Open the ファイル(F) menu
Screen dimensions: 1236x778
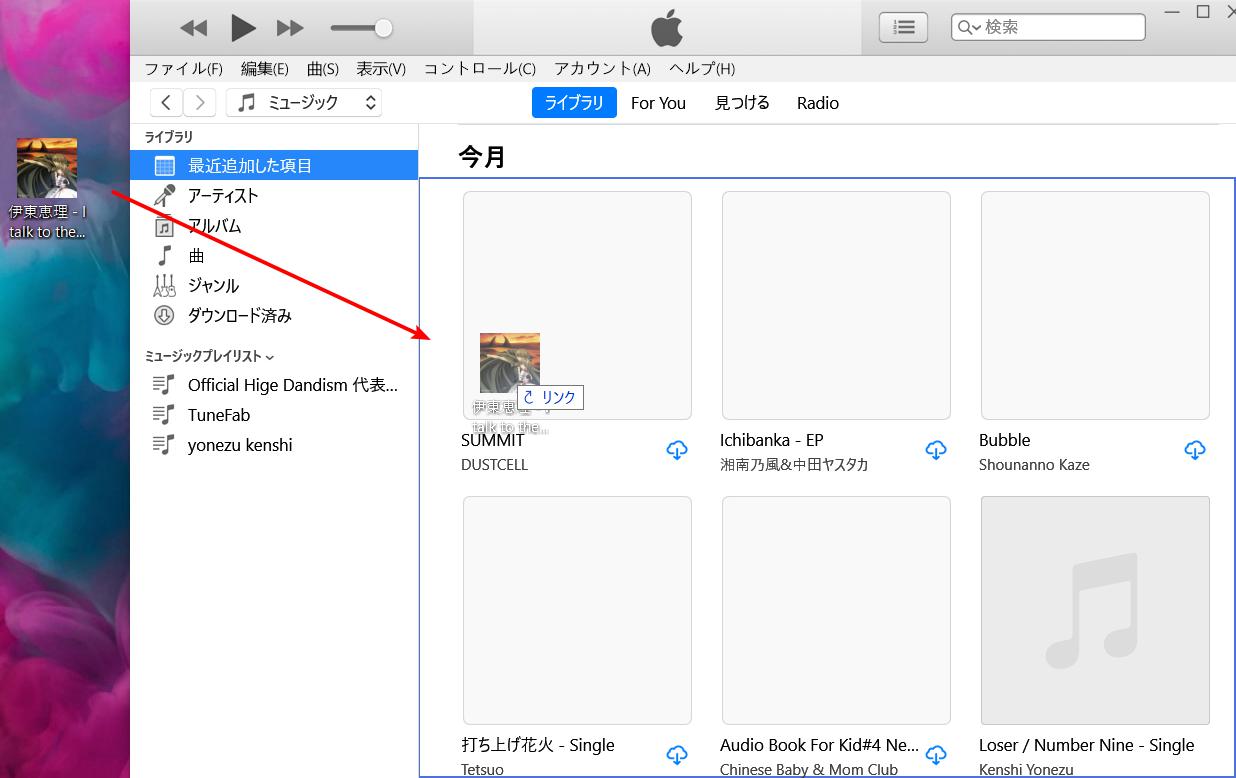coord(184,69)
